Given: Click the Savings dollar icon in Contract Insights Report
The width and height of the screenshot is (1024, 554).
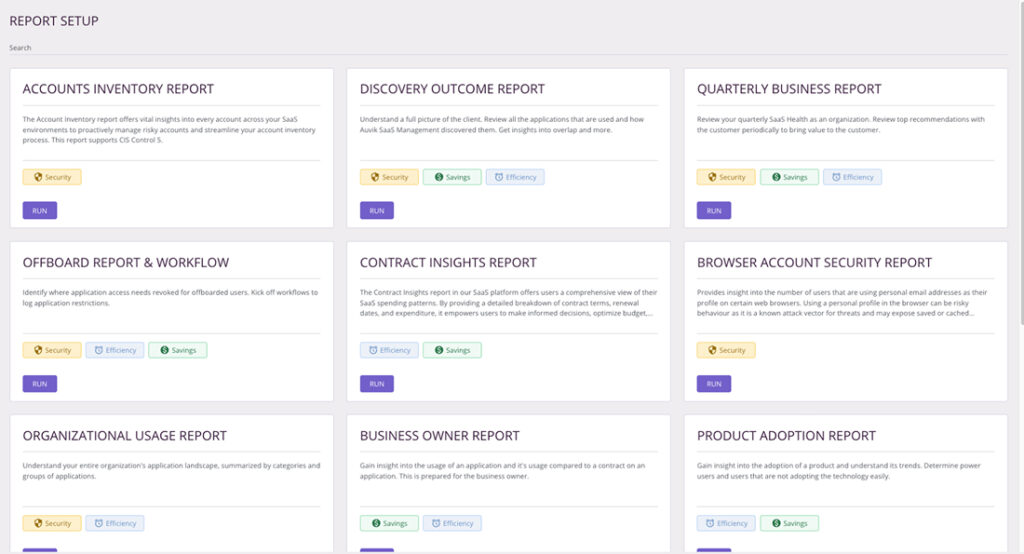Looking at the screenshot, I should point(436,350).
